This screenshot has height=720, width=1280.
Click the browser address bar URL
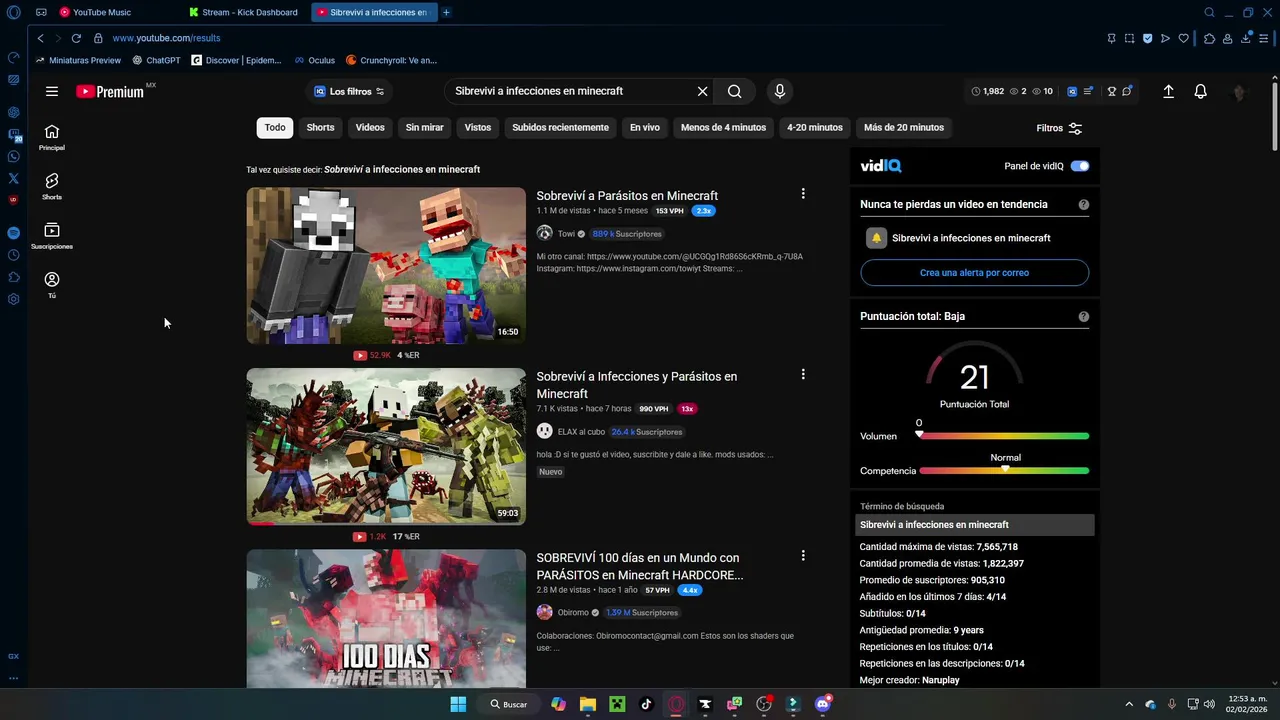[x=166, y=38]
